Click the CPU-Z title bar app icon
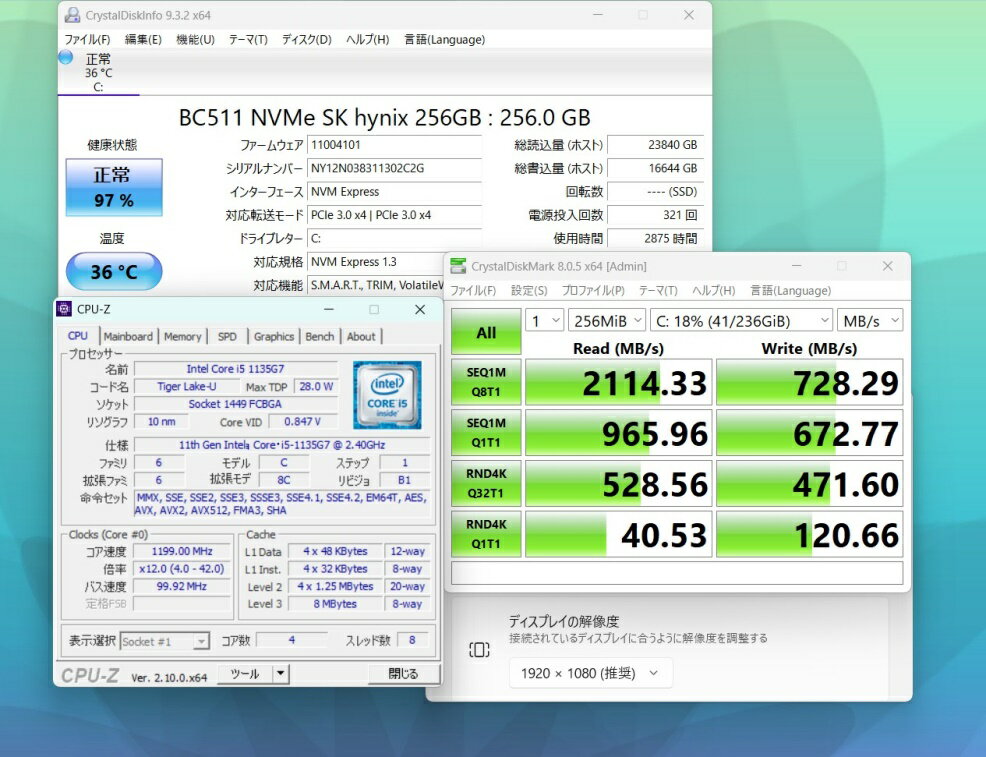986x757 pixels. (65, 309)
